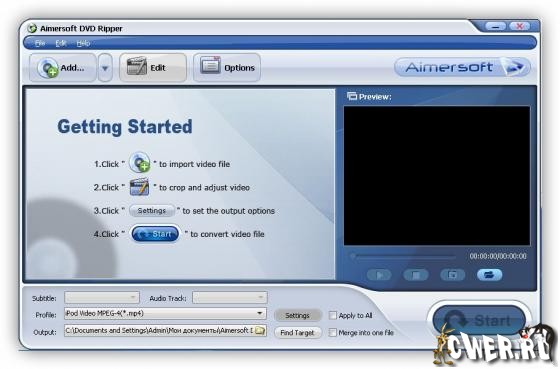Open the Profile dropdown list
Image resolution: width=560 pixels, height=369 pixels.
pyautogui.click(x=165, y=313)
